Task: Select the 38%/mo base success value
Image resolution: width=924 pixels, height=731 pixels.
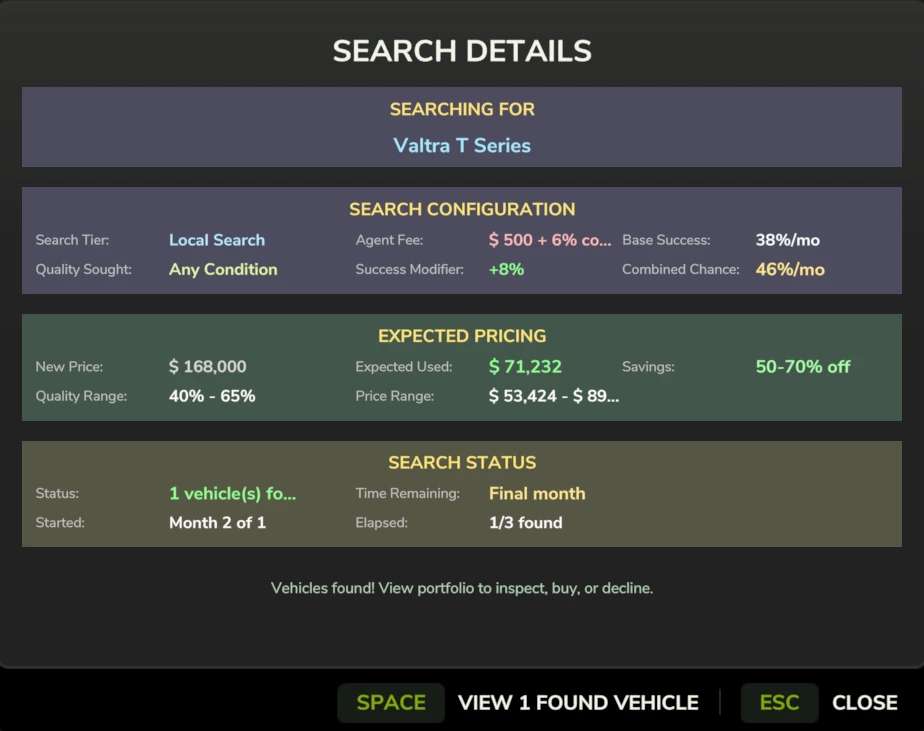Action: 787,240
